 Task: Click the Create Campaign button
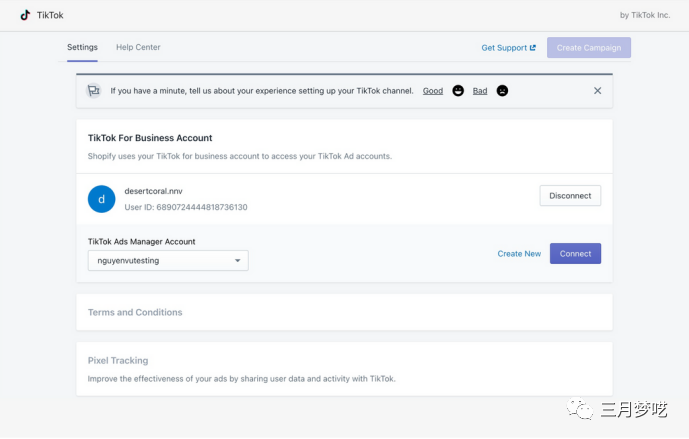coord(588,48)
